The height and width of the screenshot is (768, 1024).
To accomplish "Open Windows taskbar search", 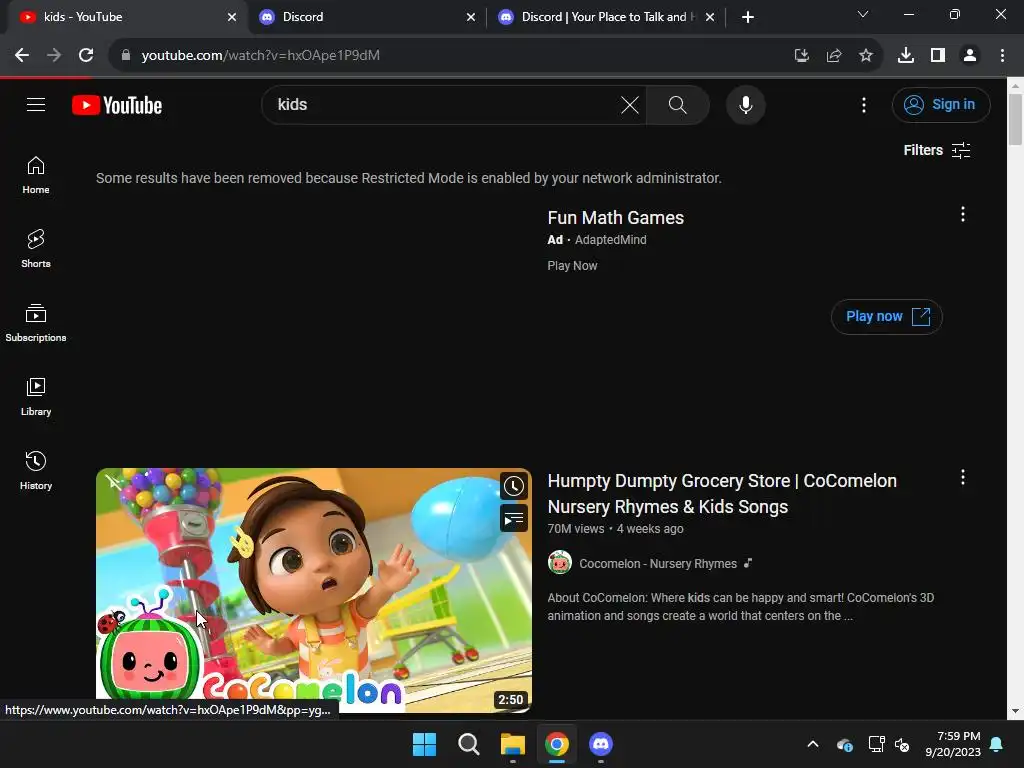I will click(468, 744).
